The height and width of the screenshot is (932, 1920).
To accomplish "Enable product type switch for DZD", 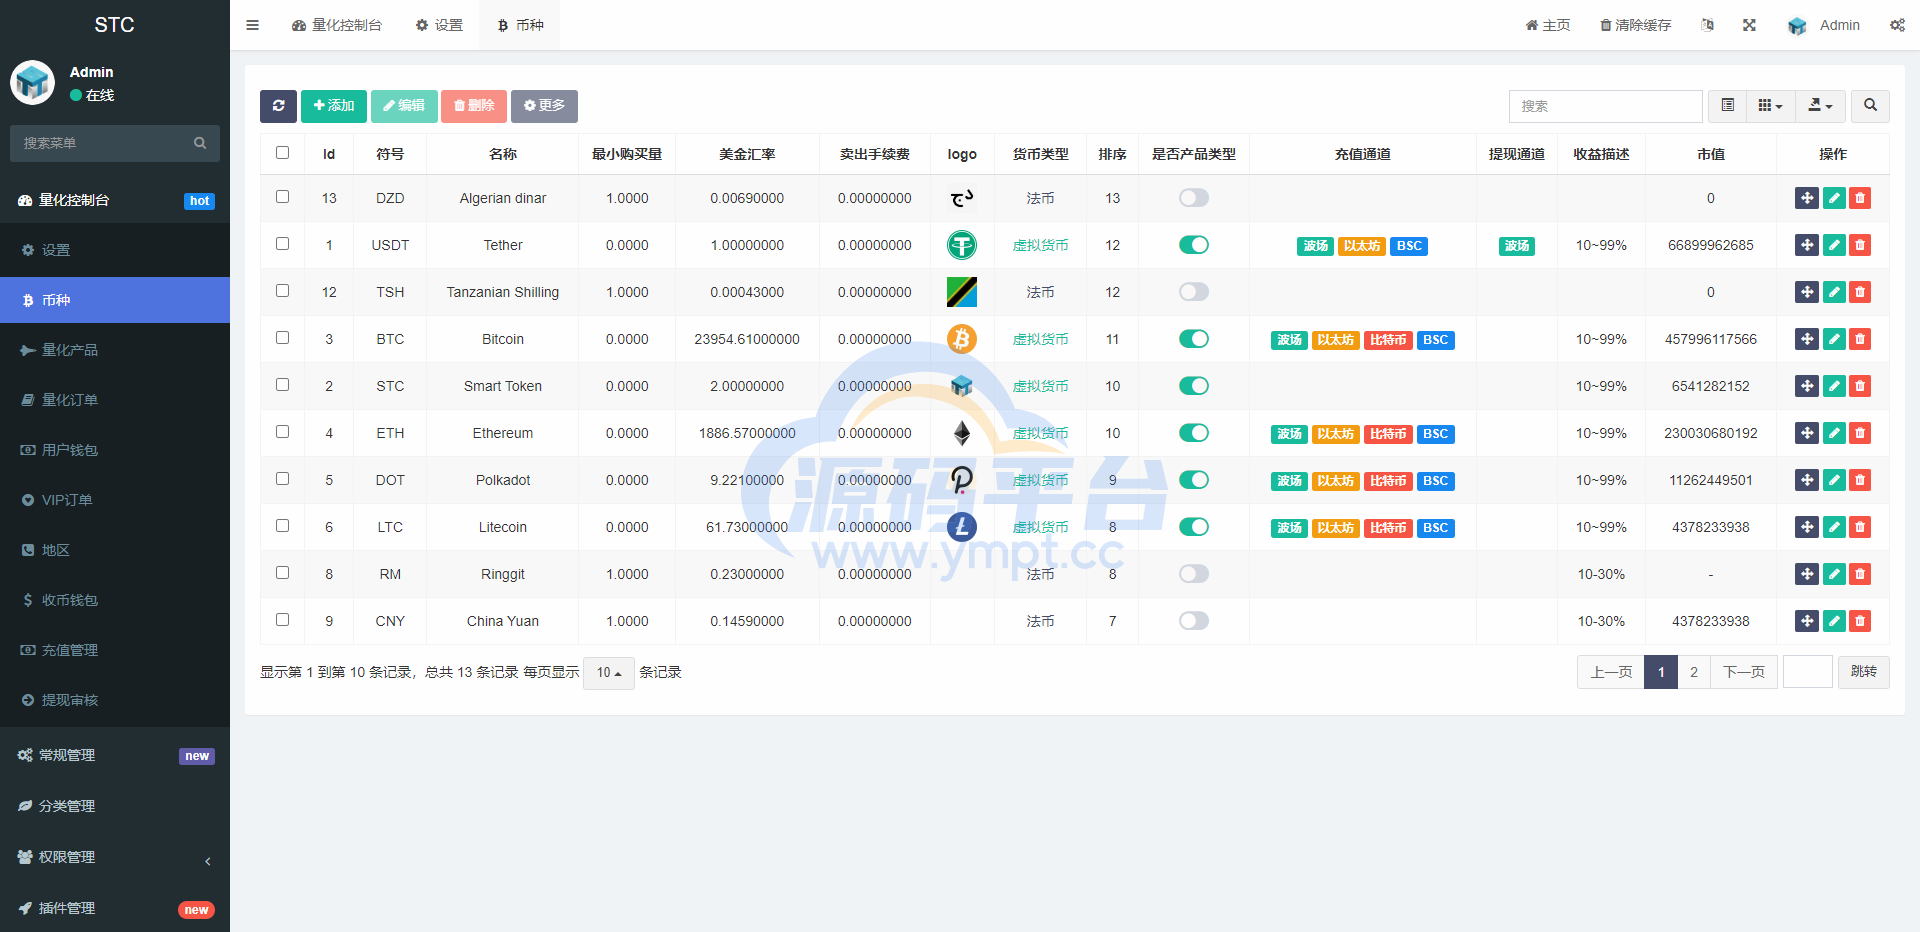I will tap(1193, 198).
